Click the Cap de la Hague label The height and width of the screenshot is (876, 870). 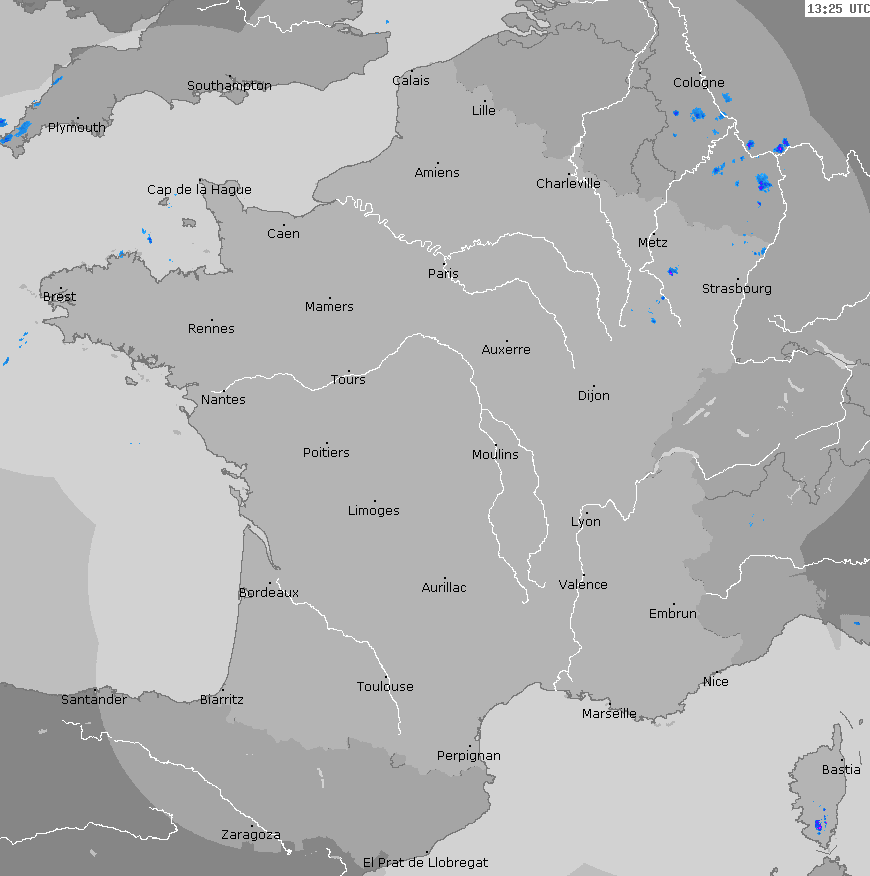[199, 190]
